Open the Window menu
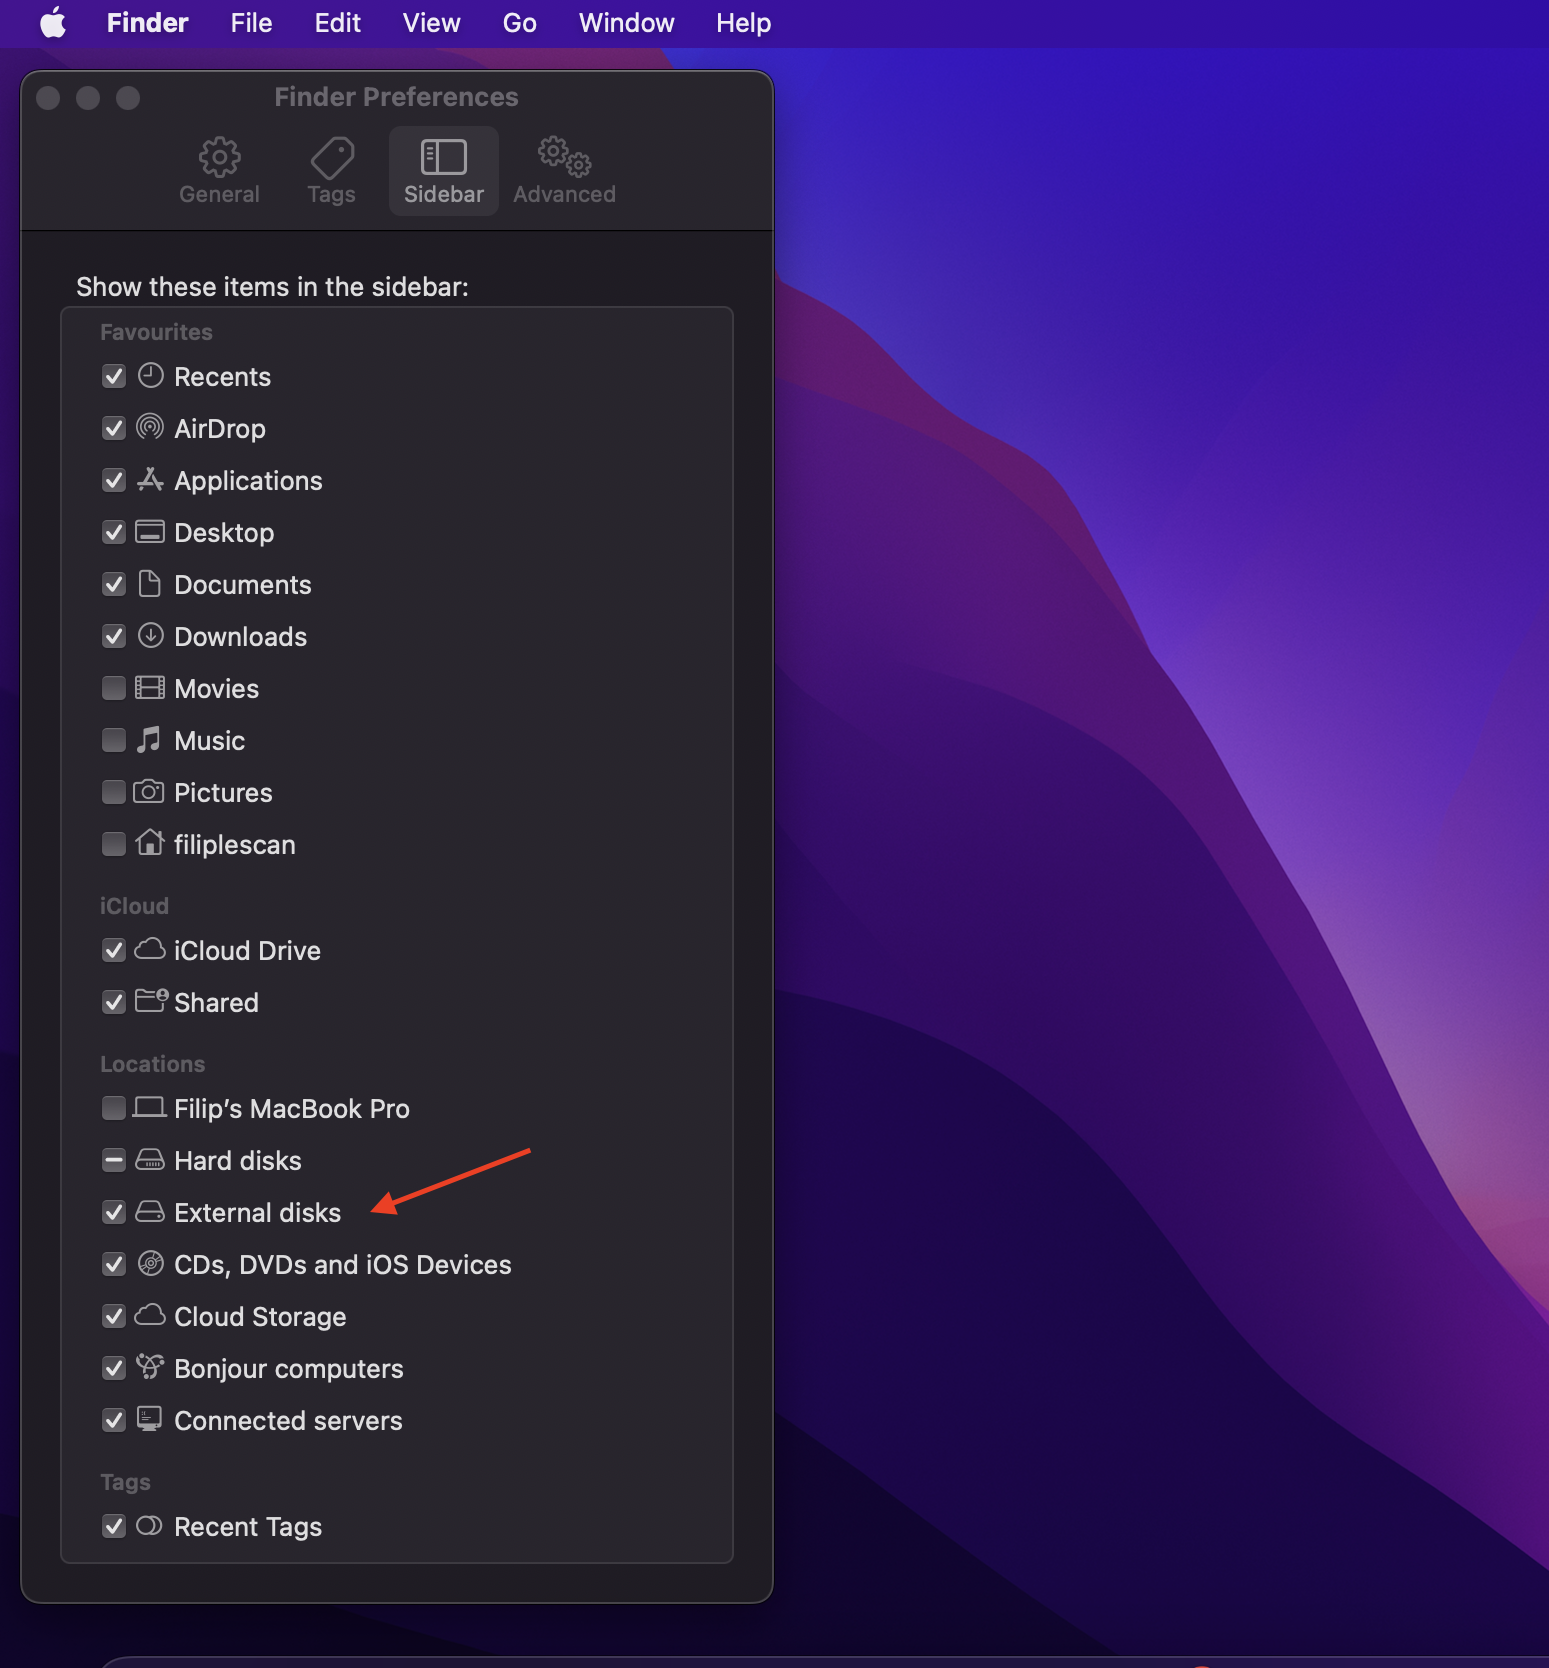 pos(626,22)
